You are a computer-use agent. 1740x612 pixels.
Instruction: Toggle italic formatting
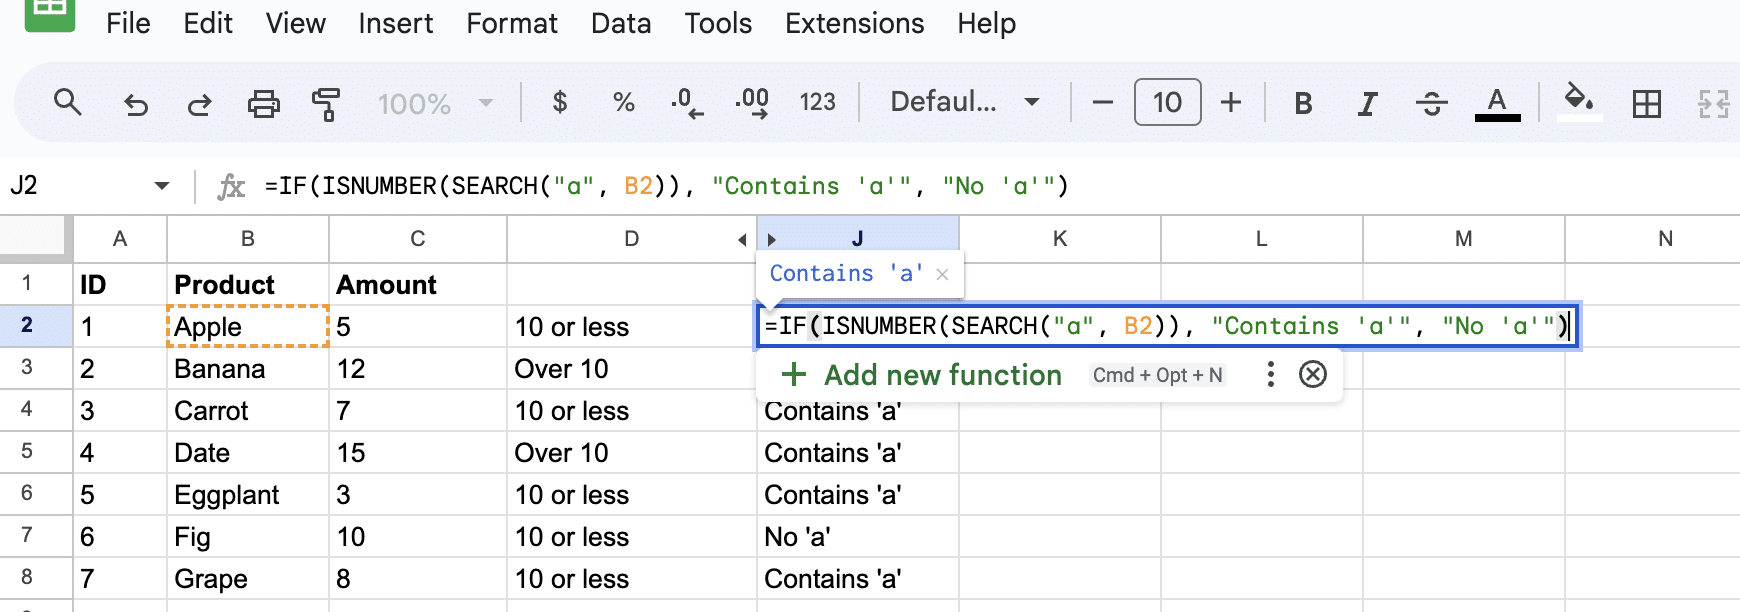tap(1367, 103)
